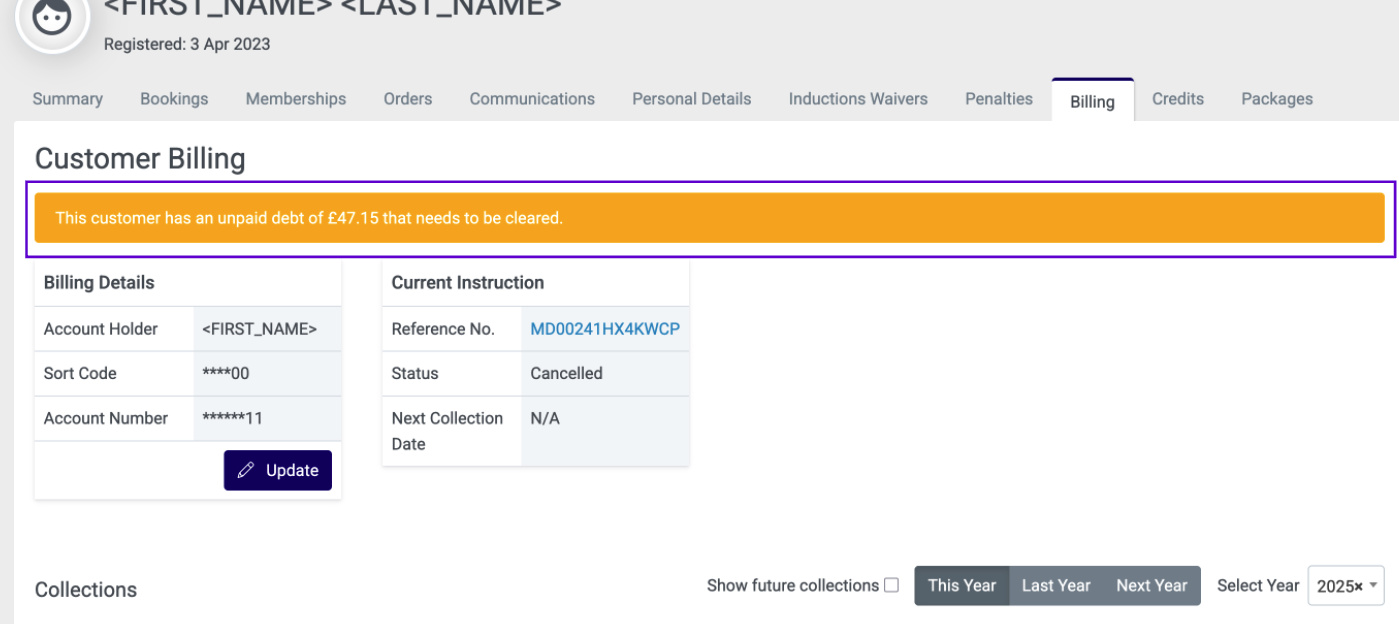Select the Personal Details tab

coord(691,99)
